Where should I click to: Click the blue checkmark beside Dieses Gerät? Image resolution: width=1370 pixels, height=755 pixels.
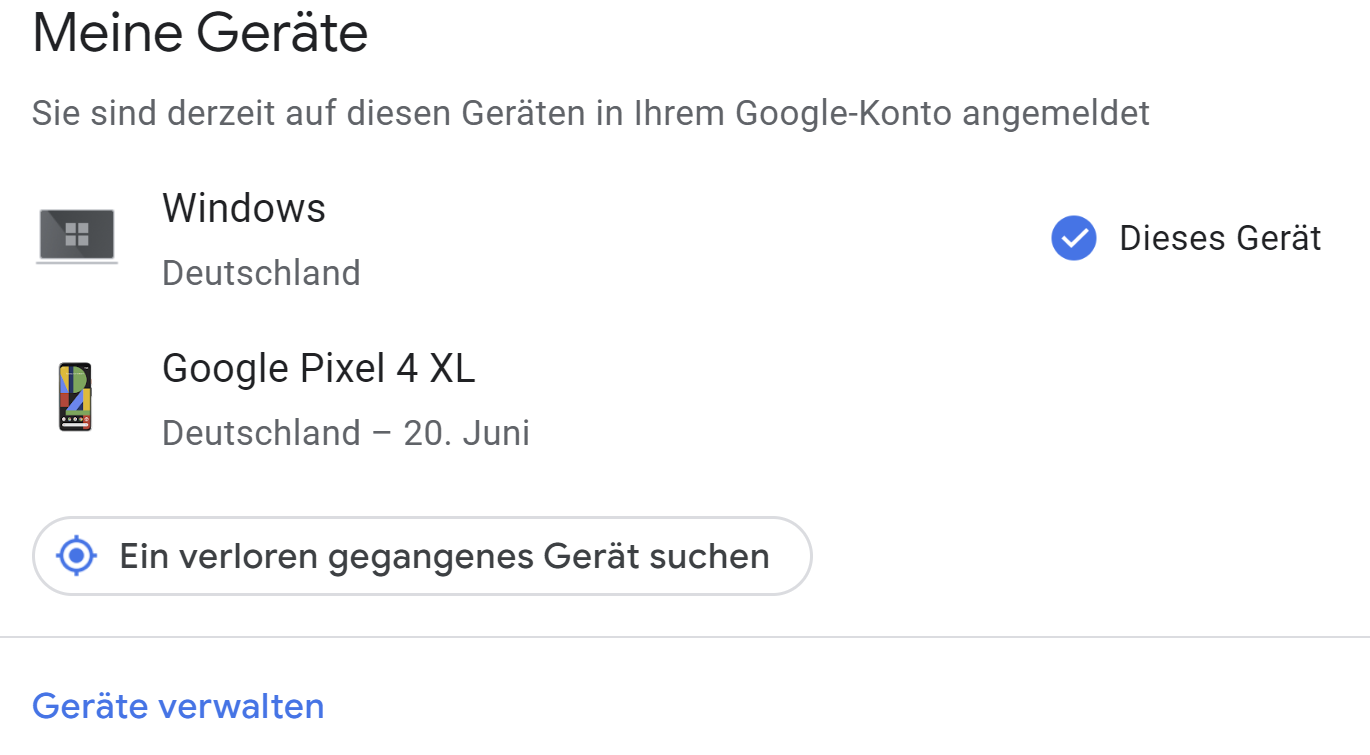tap(1074, 238)
